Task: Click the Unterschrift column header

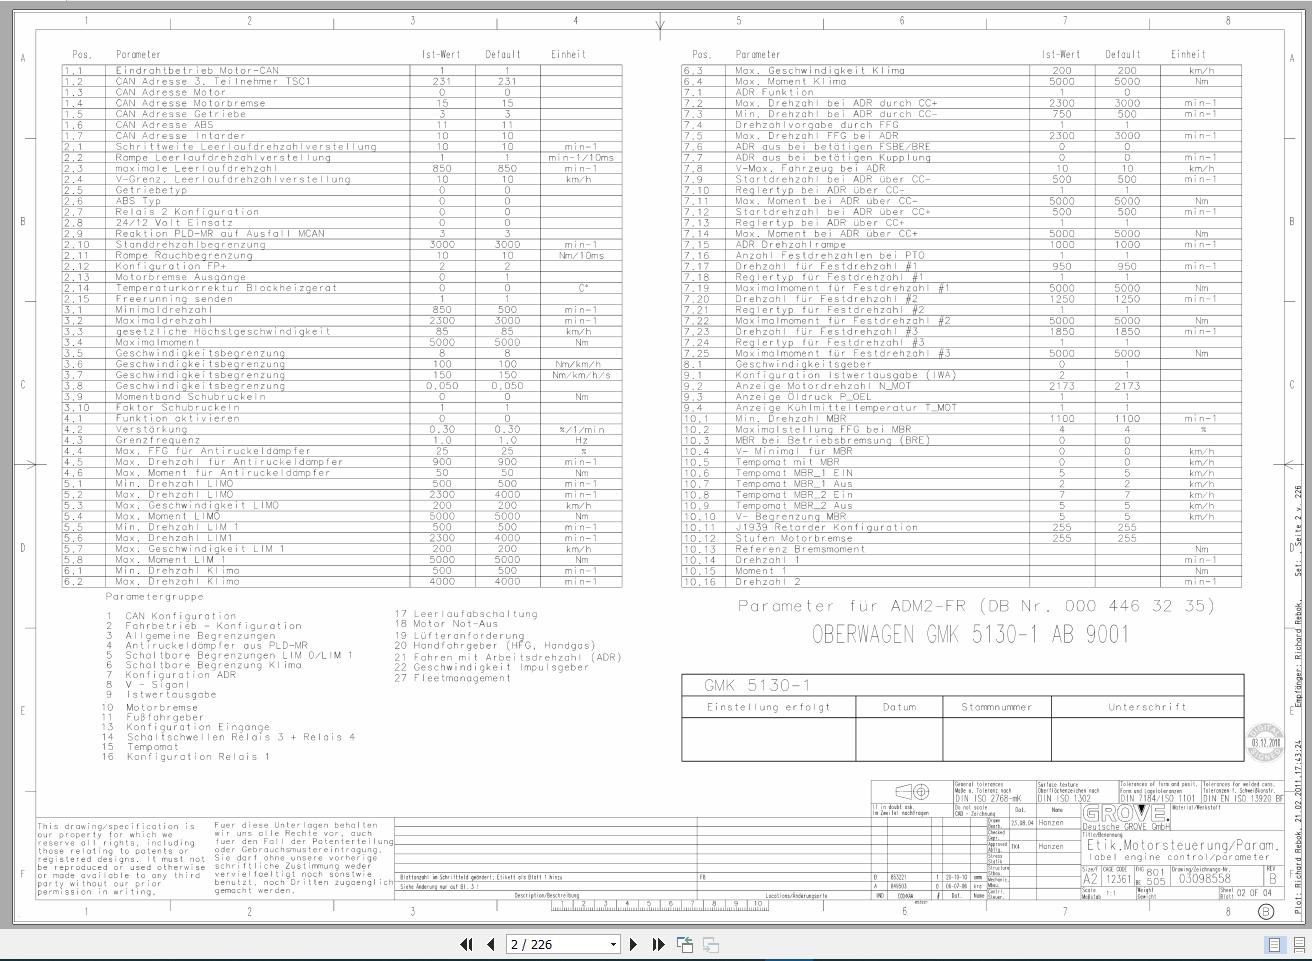Action: [x=1146, y=706]
